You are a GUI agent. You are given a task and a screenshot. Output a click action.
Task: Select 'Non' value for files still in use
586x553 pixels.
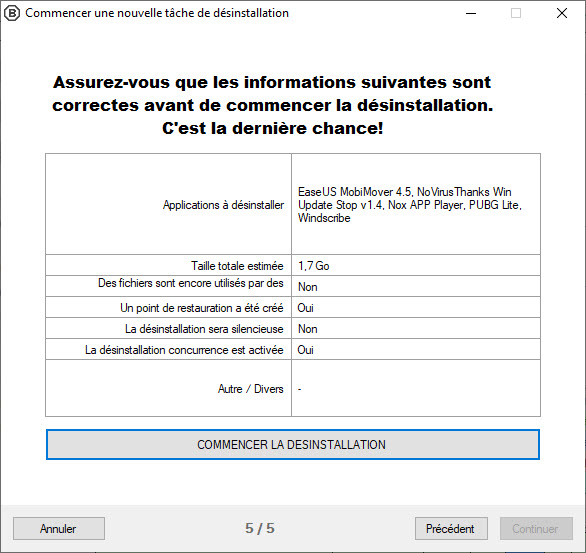coord(308,287)
